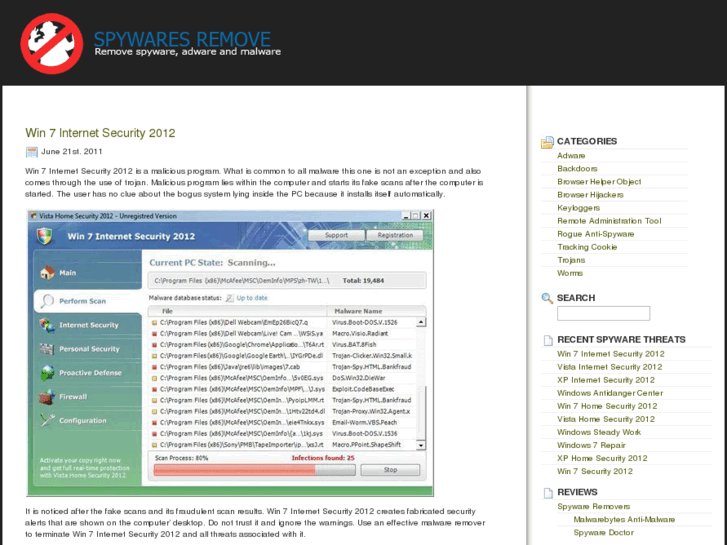Click the Search magnifier icon in sidebar

(x=547, y=298)
